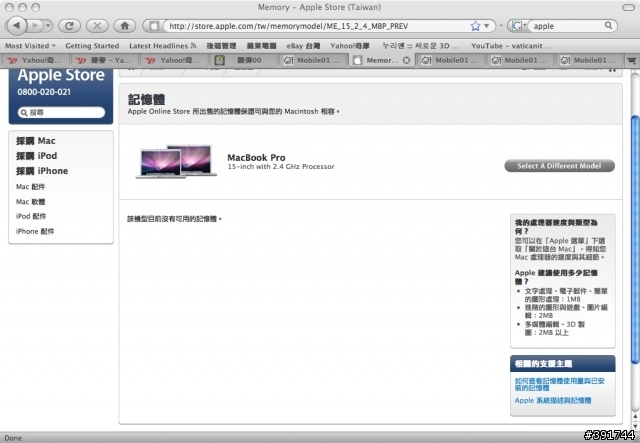Open the YouTube - vaticanit bookmark

(x=511, y=46)
